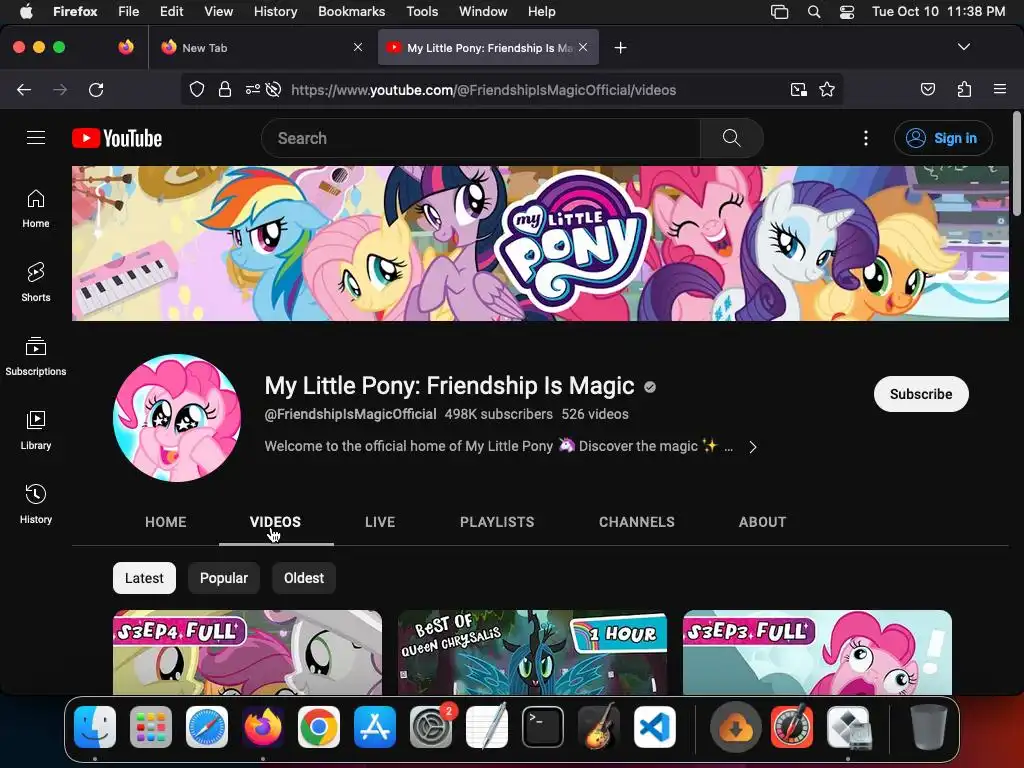Image resolution: width=1024 pixels, height=768 pixels.
Task: Open the site permissions icon in address bar
Action: tap(253, 90)
